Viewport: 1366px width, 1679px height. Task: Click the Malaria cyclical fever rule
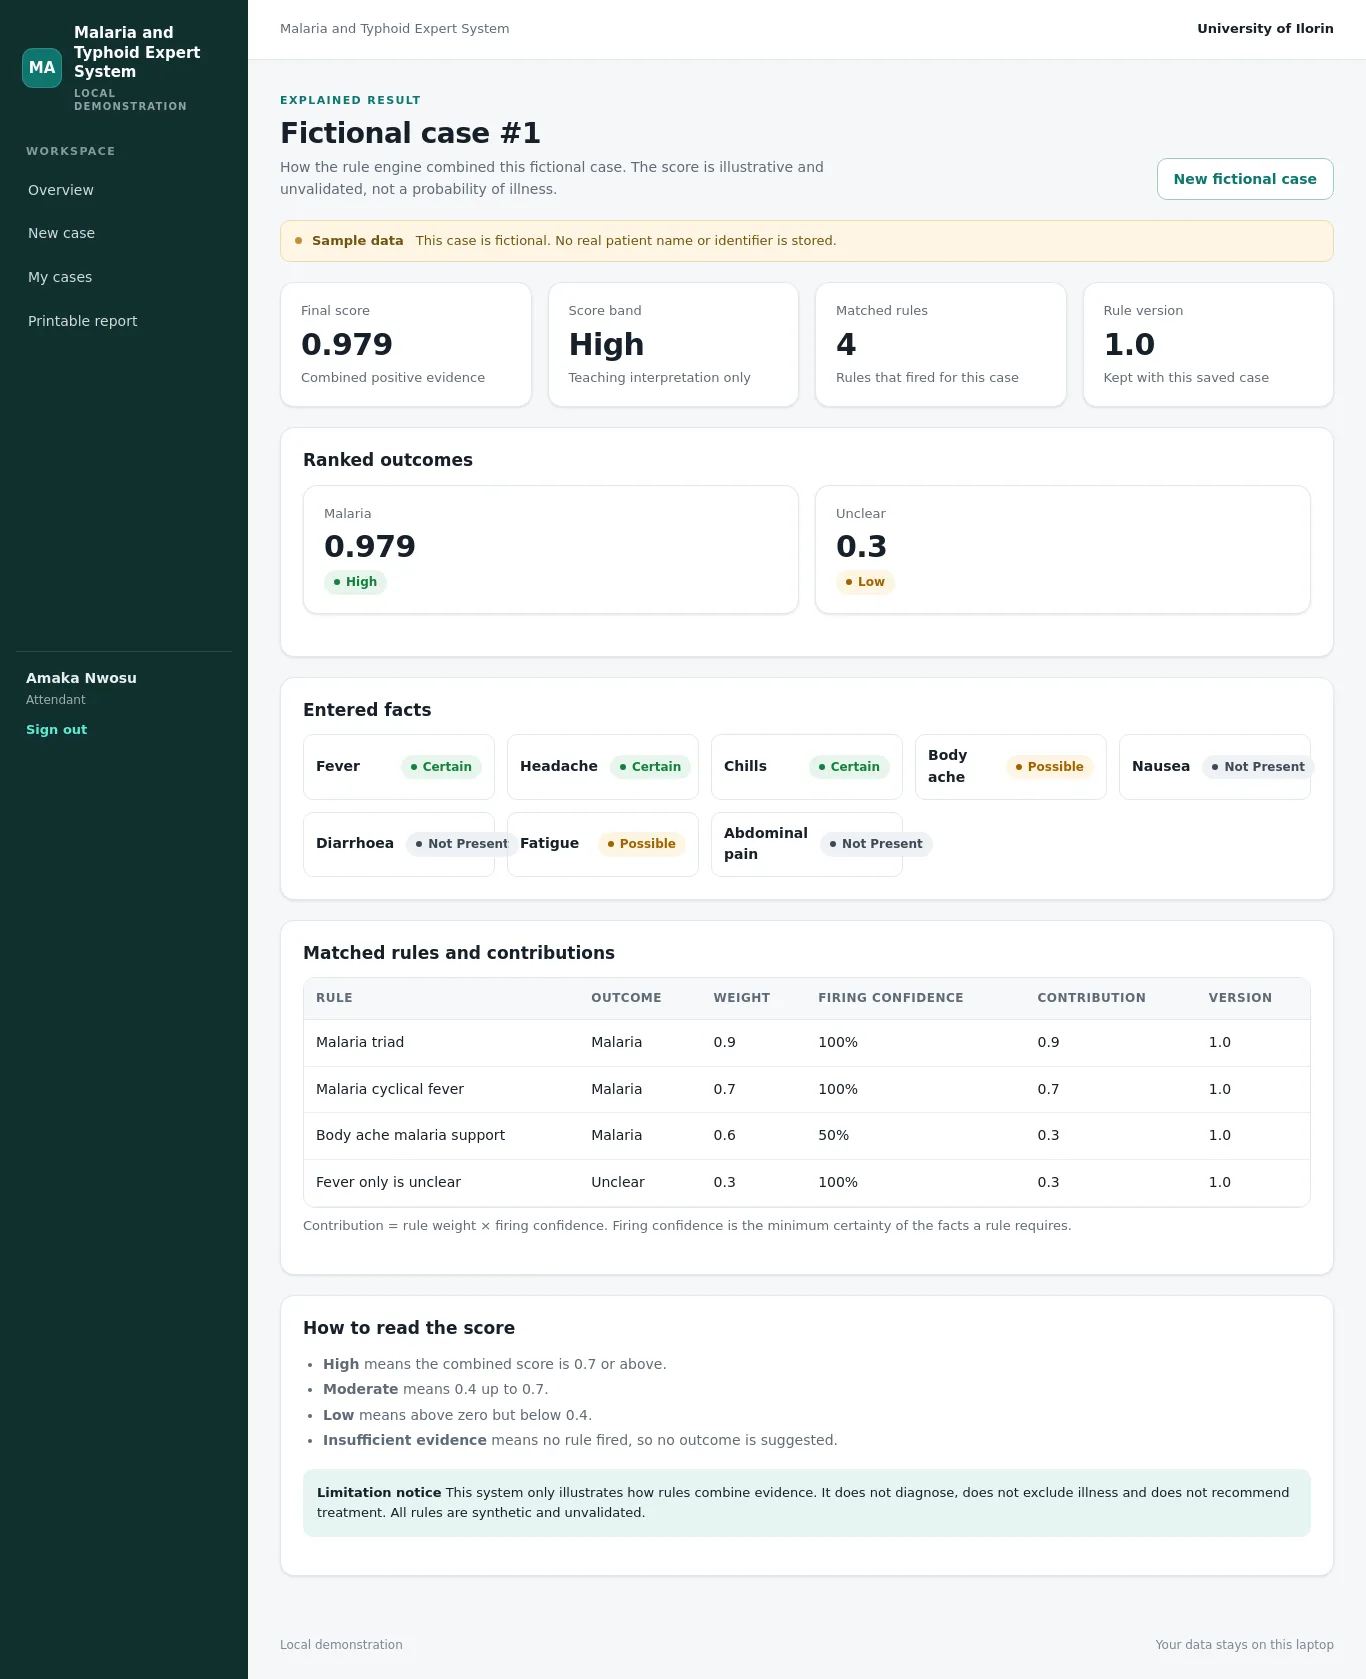click(807, 1090)
